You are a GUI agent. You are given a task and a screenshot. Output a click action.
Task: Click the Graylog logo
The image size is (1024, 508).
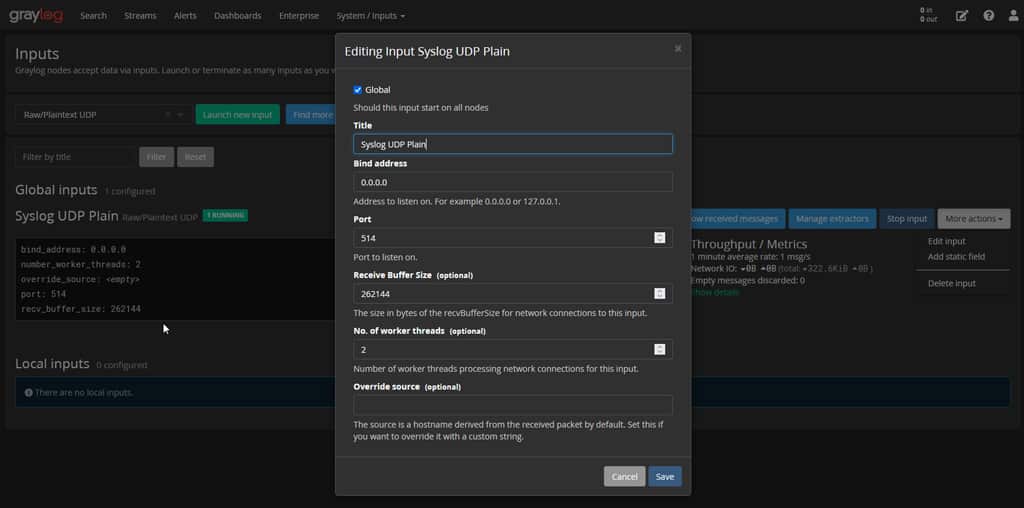pyautogui.click(x=36, y=16)
